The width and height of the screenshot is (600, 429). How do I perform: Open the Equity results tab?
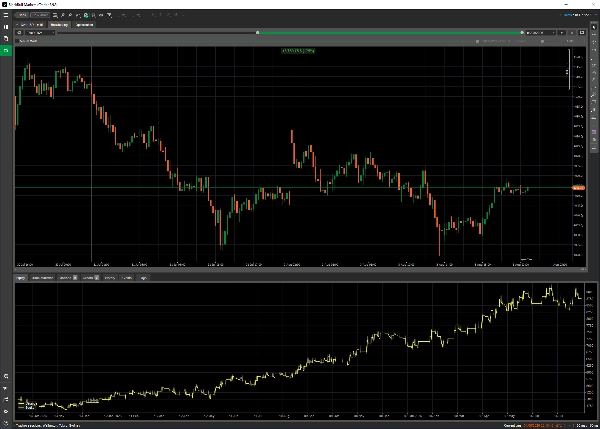pos(21,278)
